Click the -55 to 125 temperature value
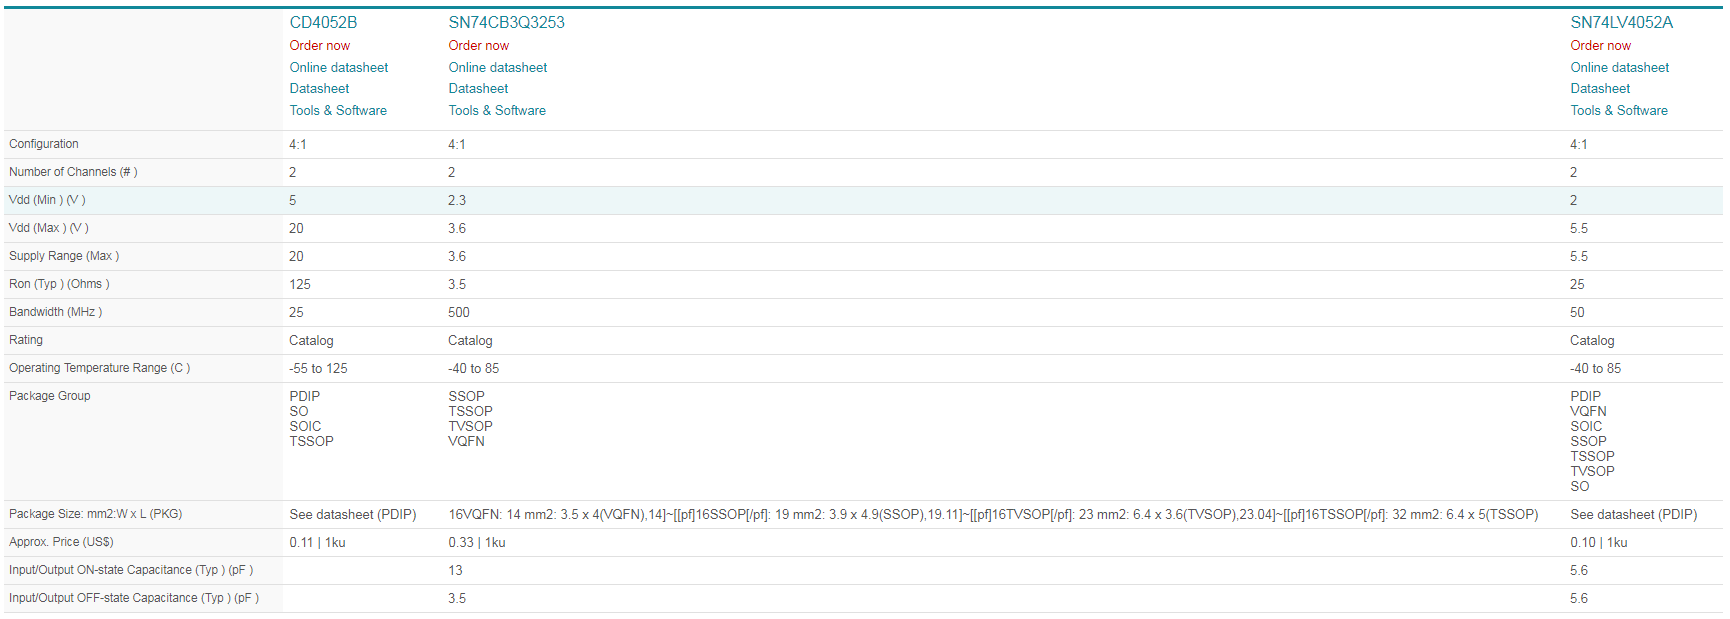Screen dimensions: 1730x619 (x=318, y=368)
